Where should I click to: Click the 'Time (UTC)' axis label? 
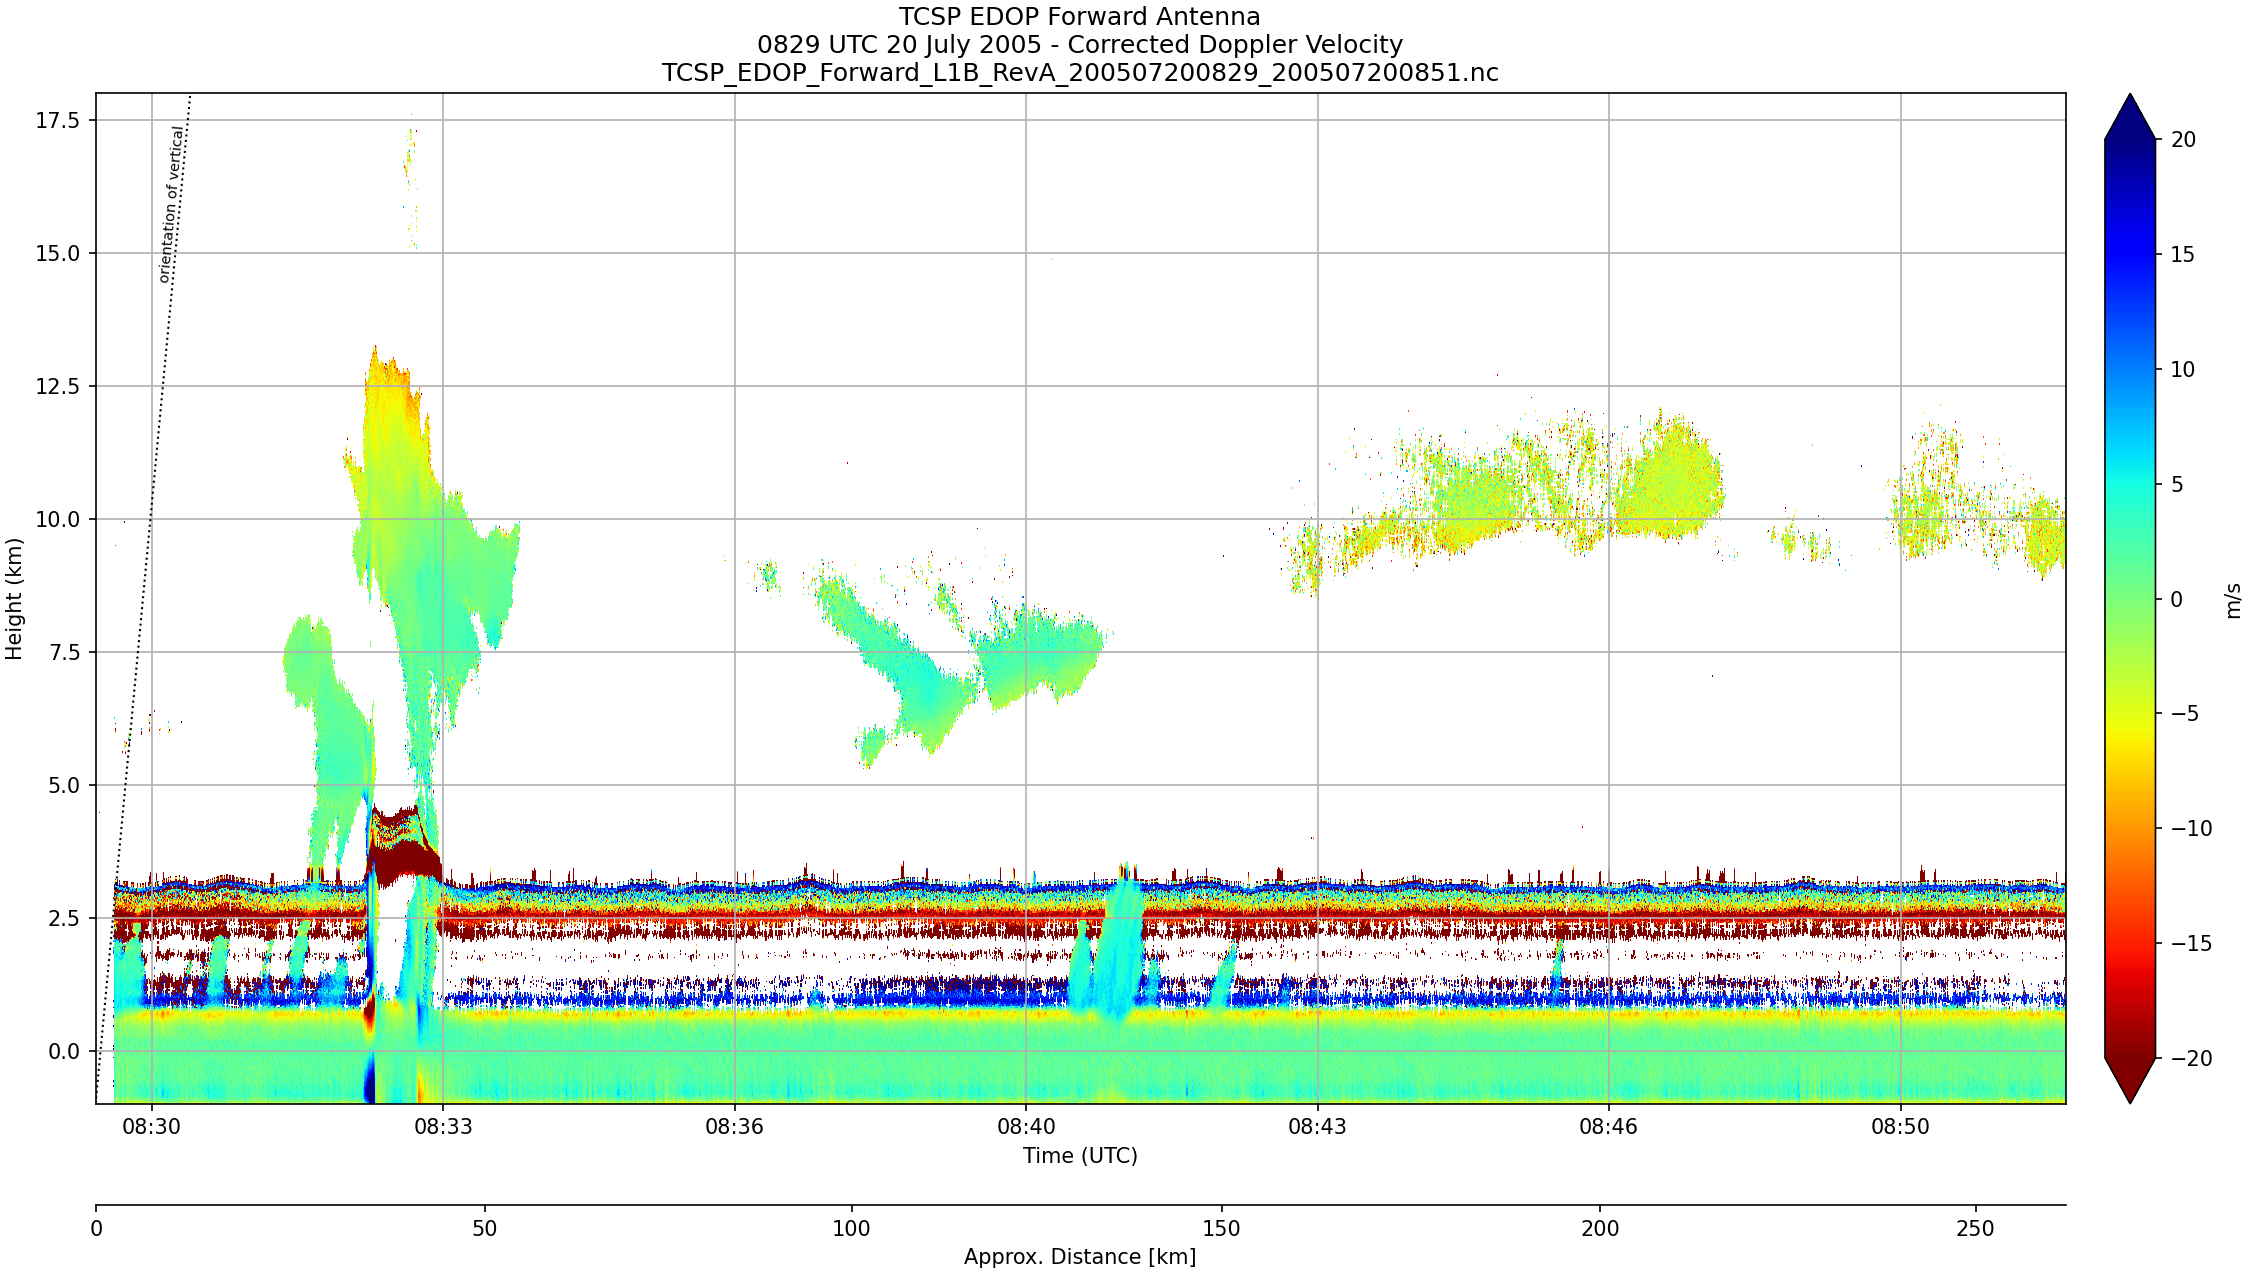pos(1080,1156)
